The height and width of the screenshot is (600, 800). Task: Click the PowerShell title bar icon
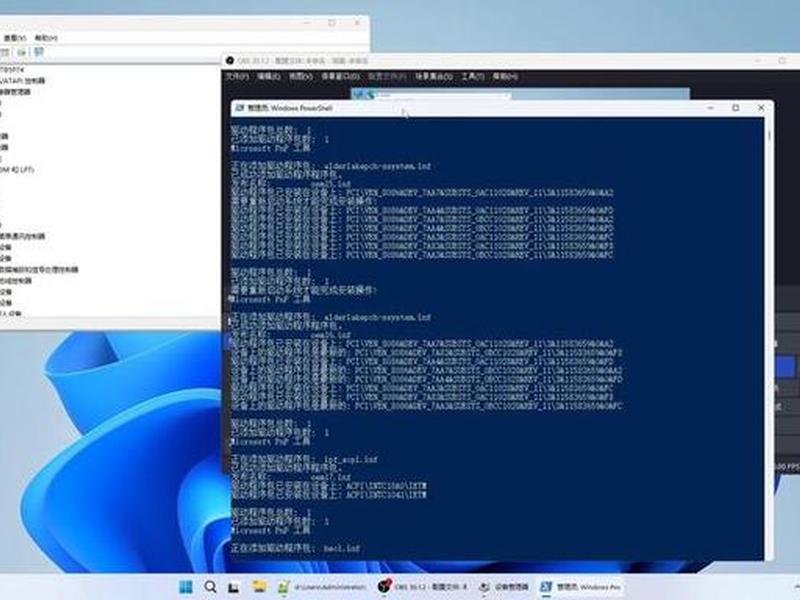[240, 108]
